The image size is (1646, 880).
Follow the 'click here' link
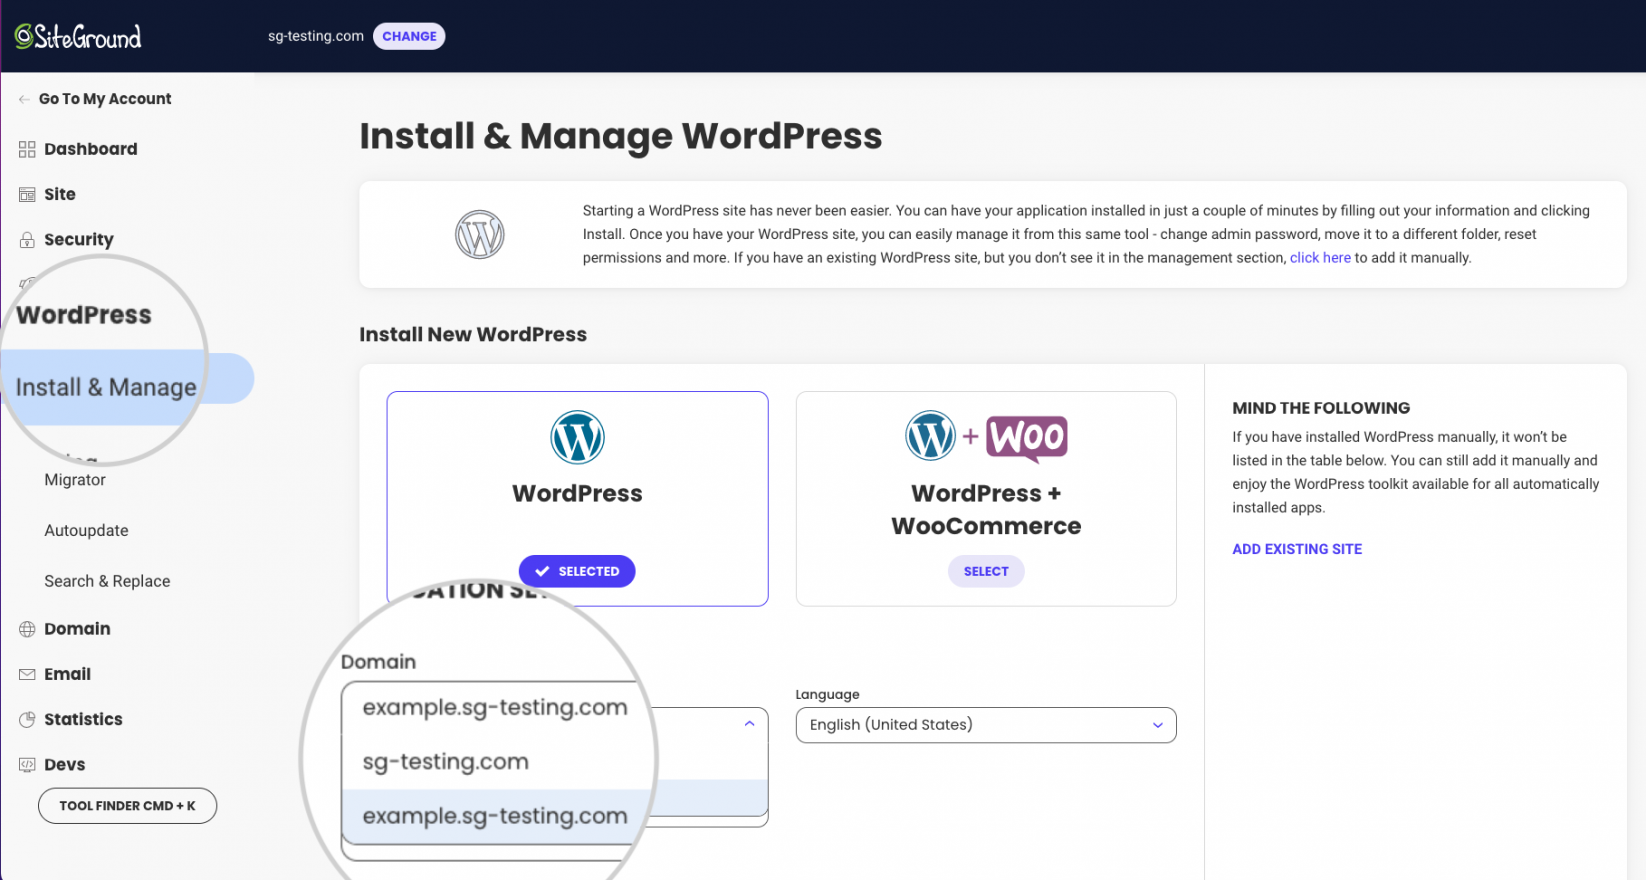point(1320,258)
